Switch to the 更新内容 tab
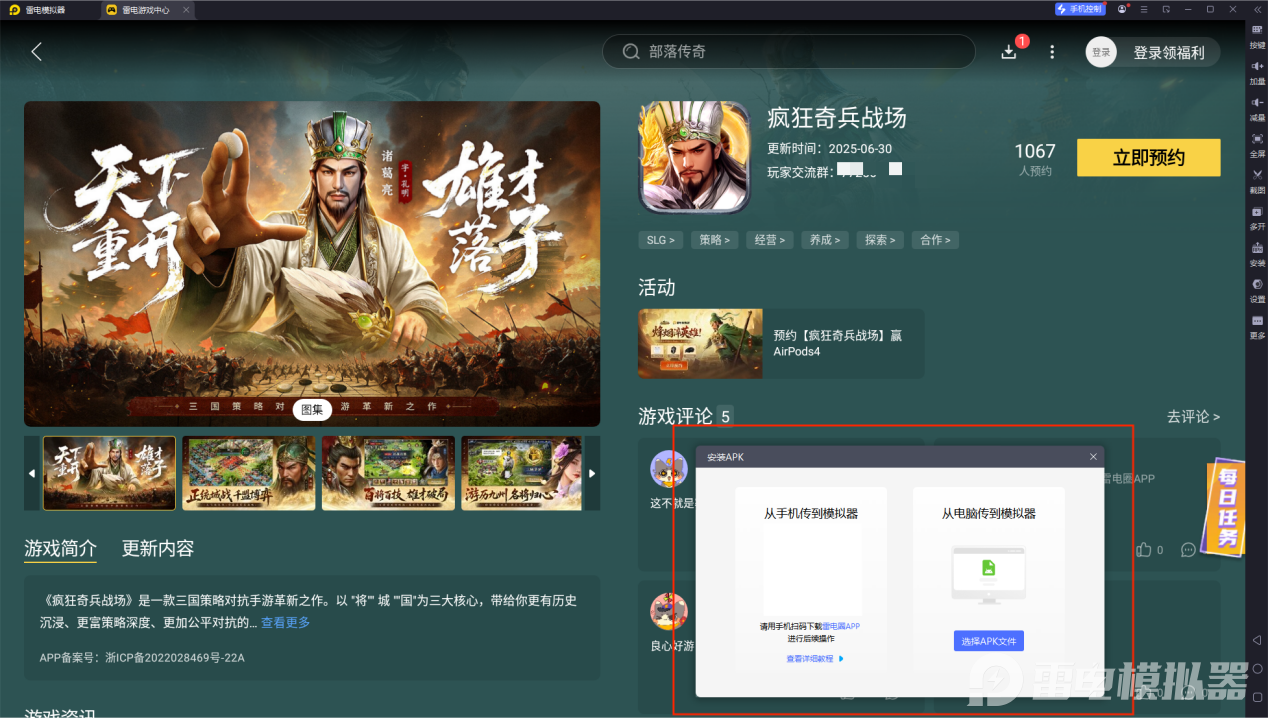Image resolution: width=1268 pixels, height=718 pixels. pos(158,548)
